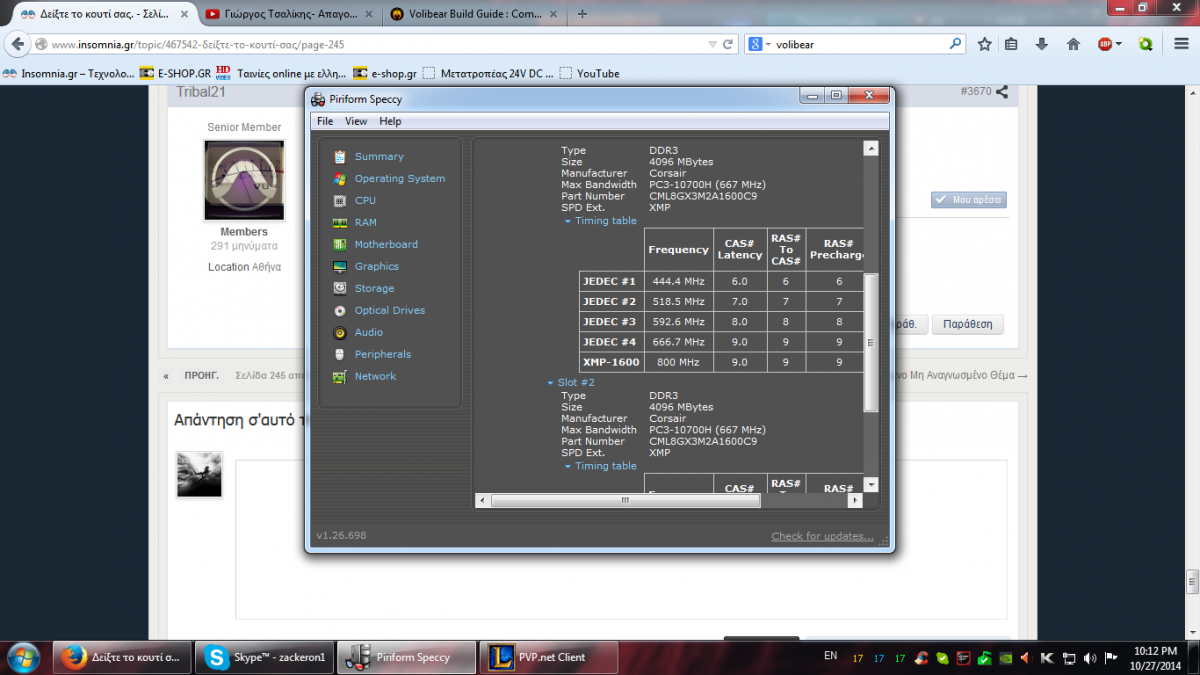This screenshot has height=675, width=1200.
Task: Click the Firefox taskbar button
Action: pos(120,657)
